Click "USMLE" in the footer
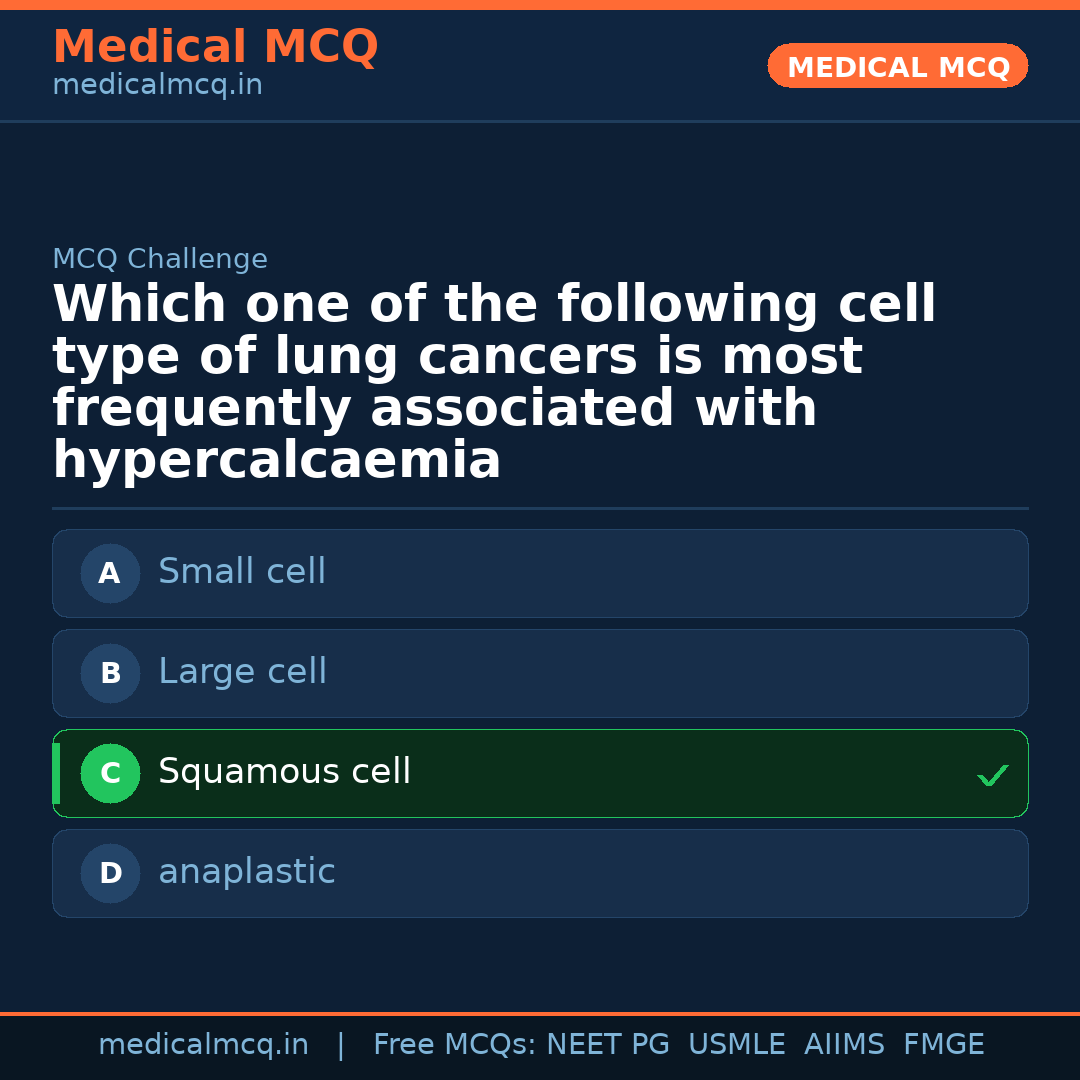The width and height of the screenshot is (1080, 1080). (736, 1045)
